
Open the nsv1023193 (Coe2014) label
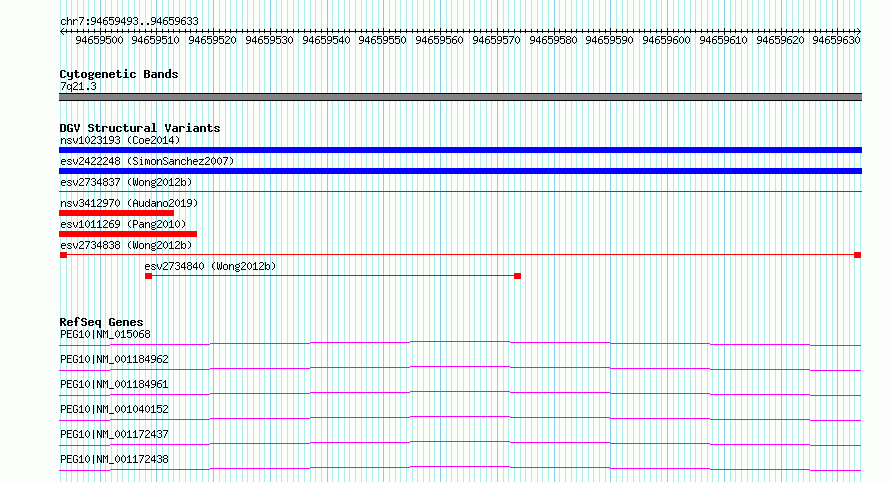click(120, 140)
